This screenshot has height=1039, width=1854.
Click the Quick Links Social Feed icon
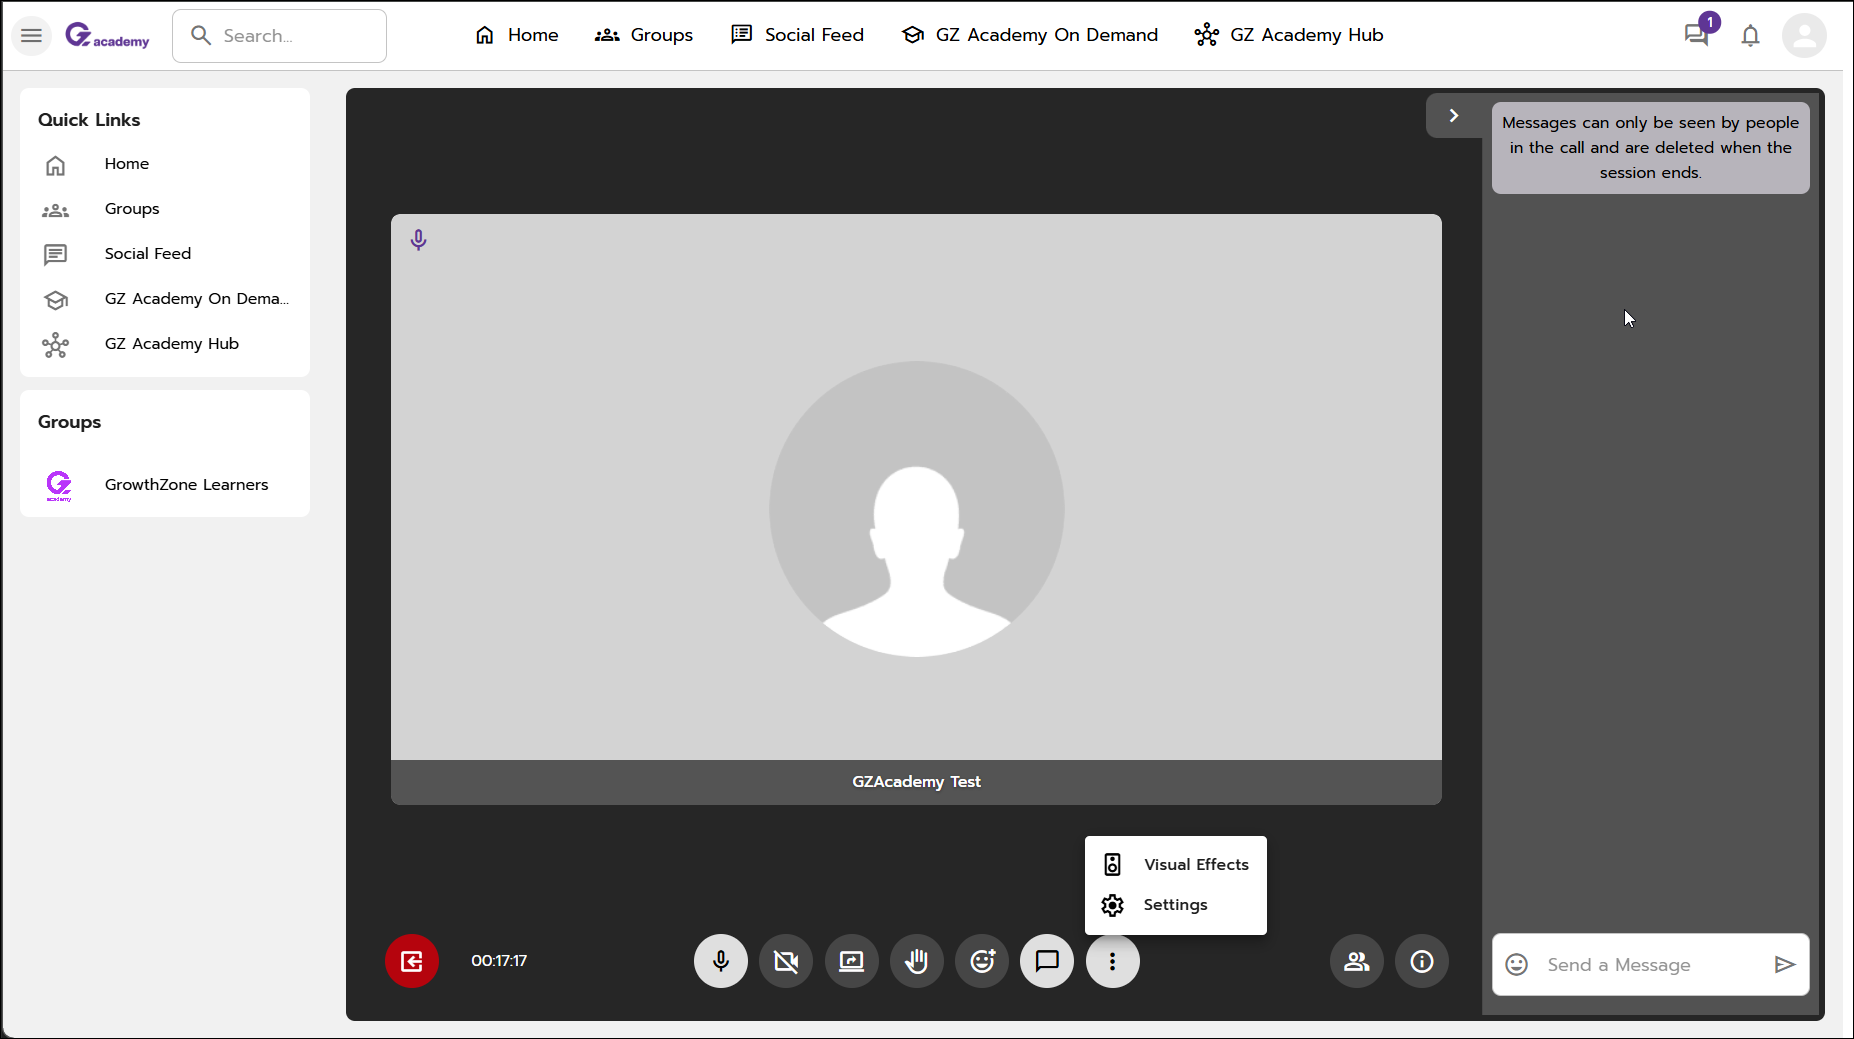coord(56,255)
